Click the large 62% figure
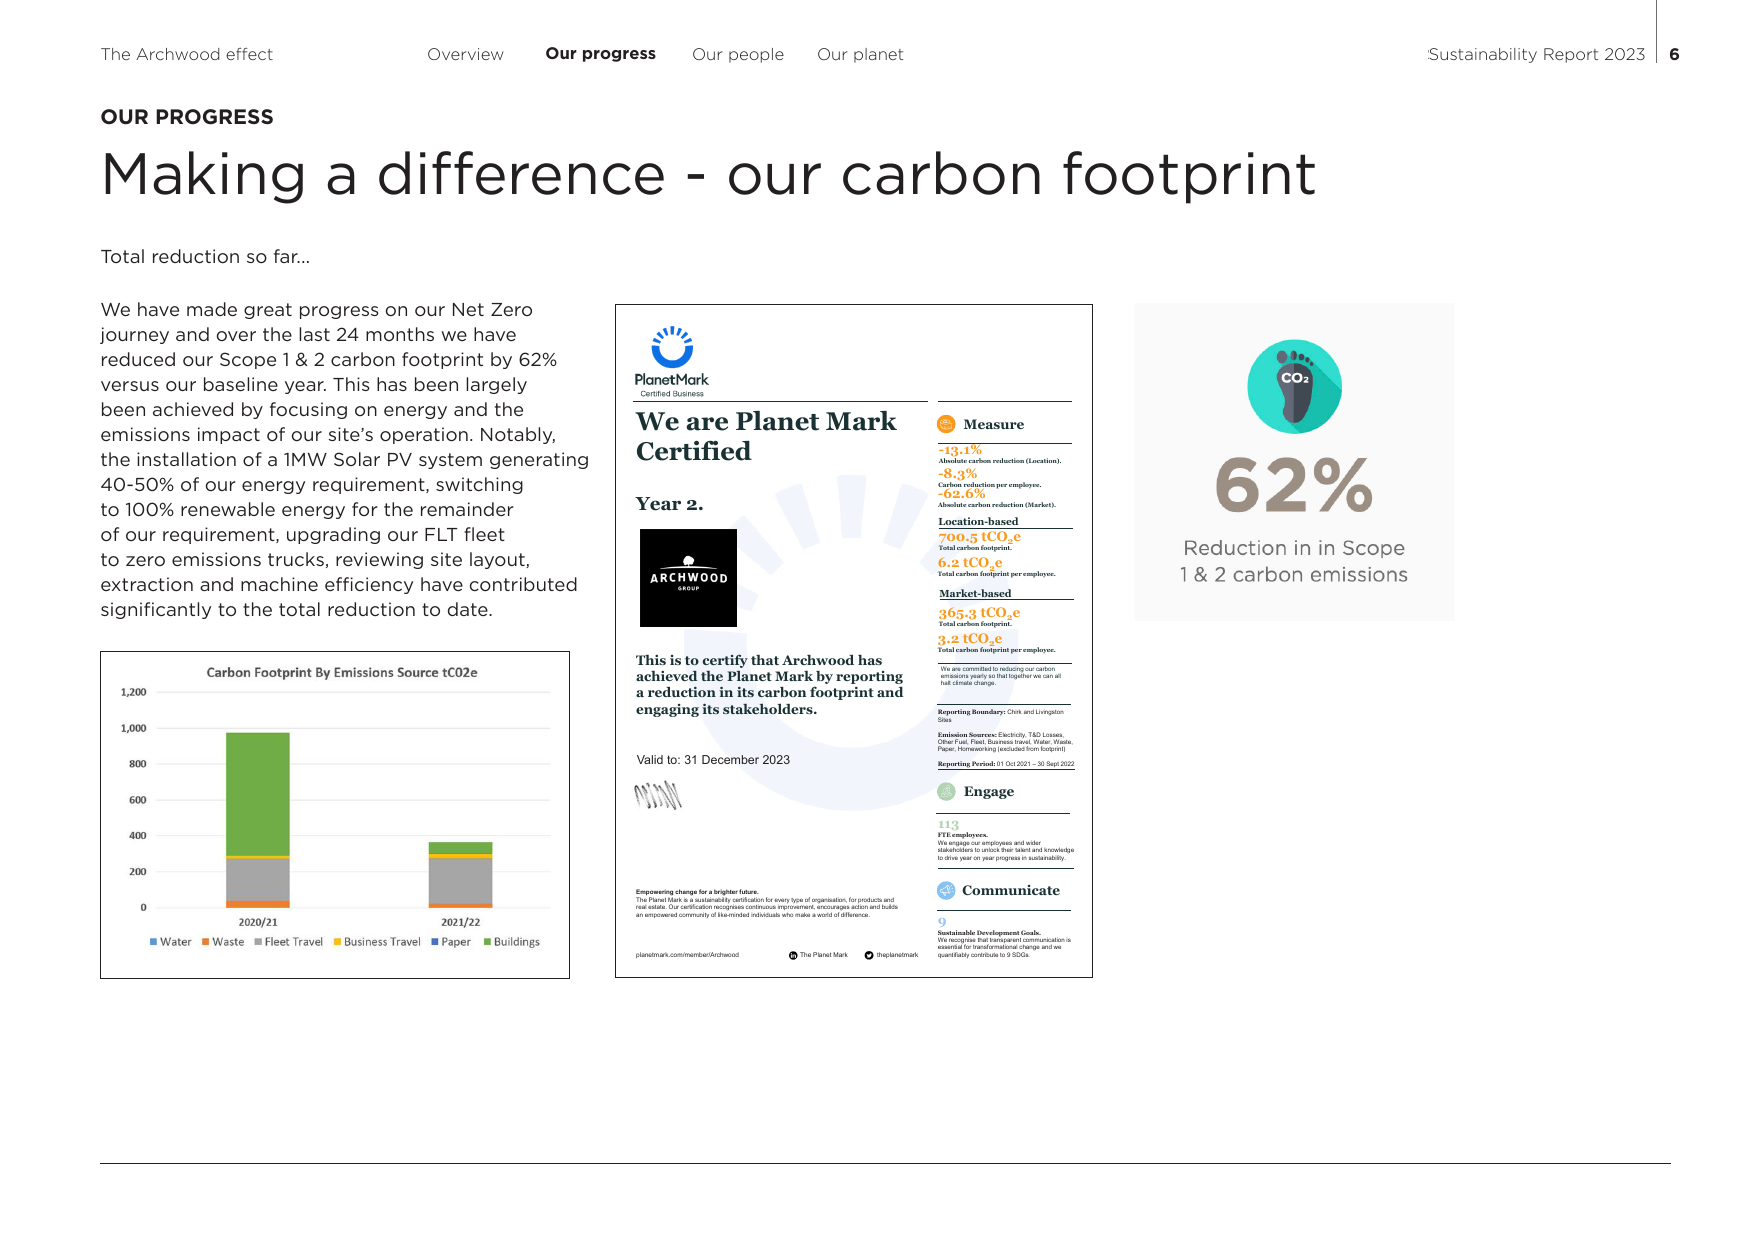Image resolution: width=1754 pixels, height=1241 pixels. click(1294, 486)
